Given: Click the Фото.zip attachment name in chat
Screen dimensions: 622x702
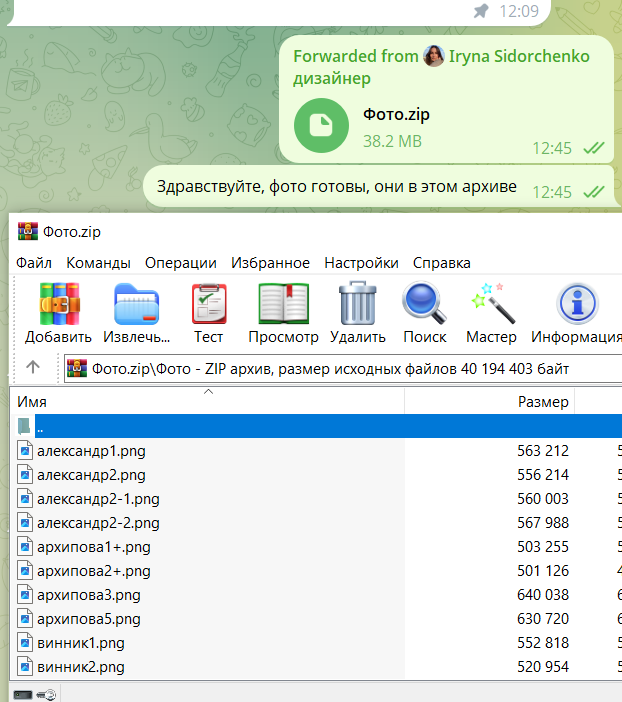Looking at the screenshot, I should (396, 114).
